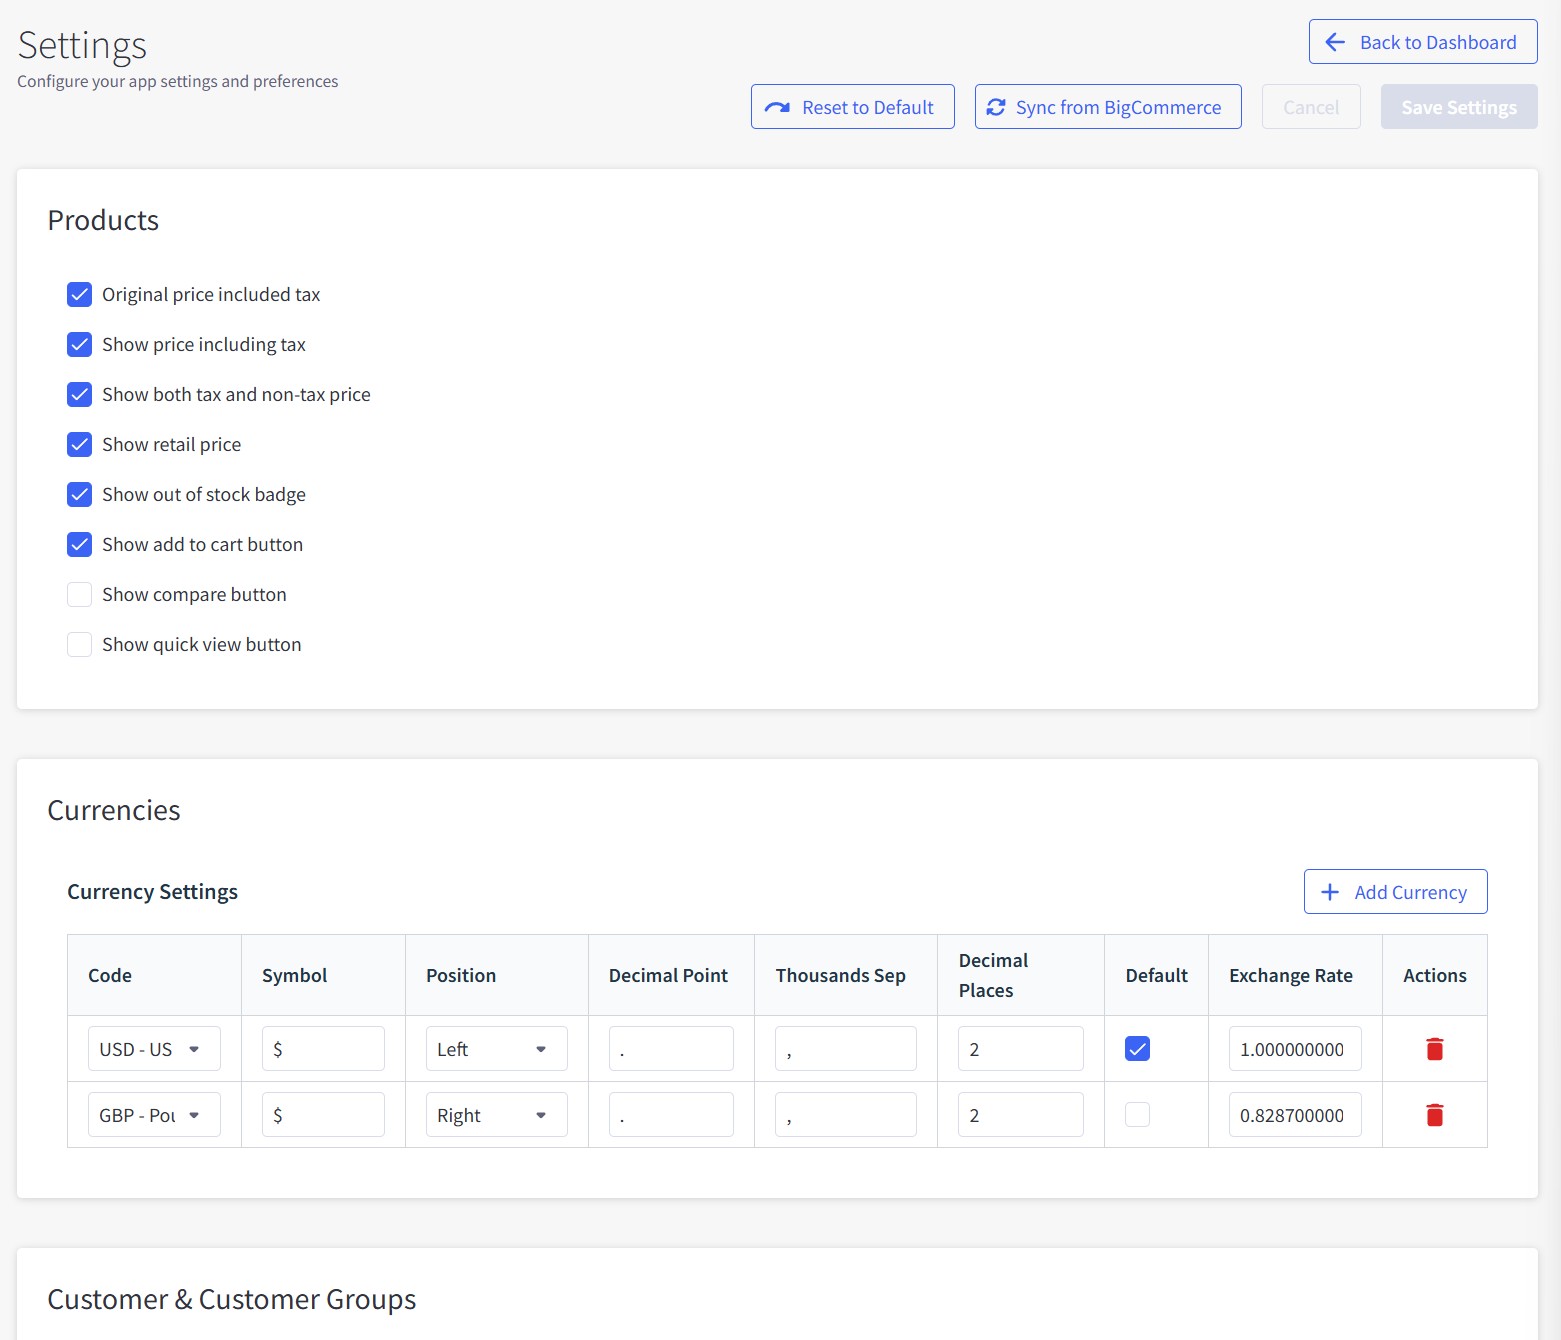Click Add Currency button

pyautogui.click(x=1395, y=892)
